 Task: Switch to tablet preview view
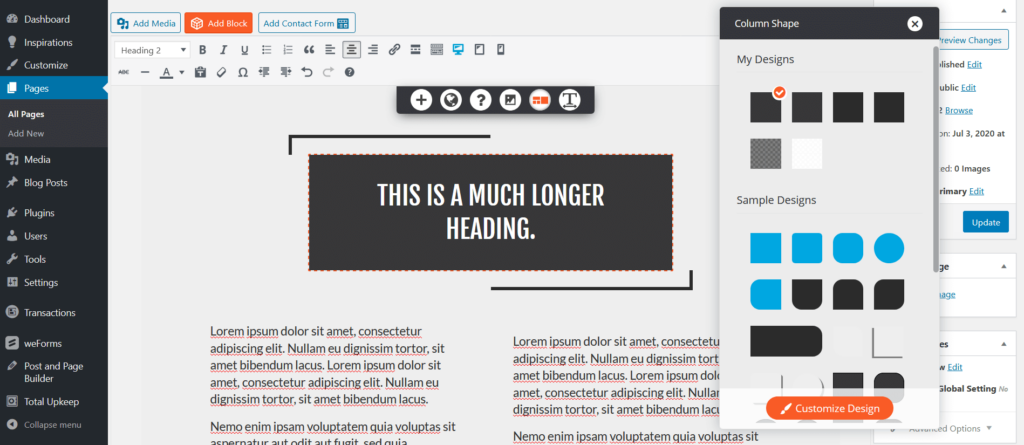pos(479,50)
